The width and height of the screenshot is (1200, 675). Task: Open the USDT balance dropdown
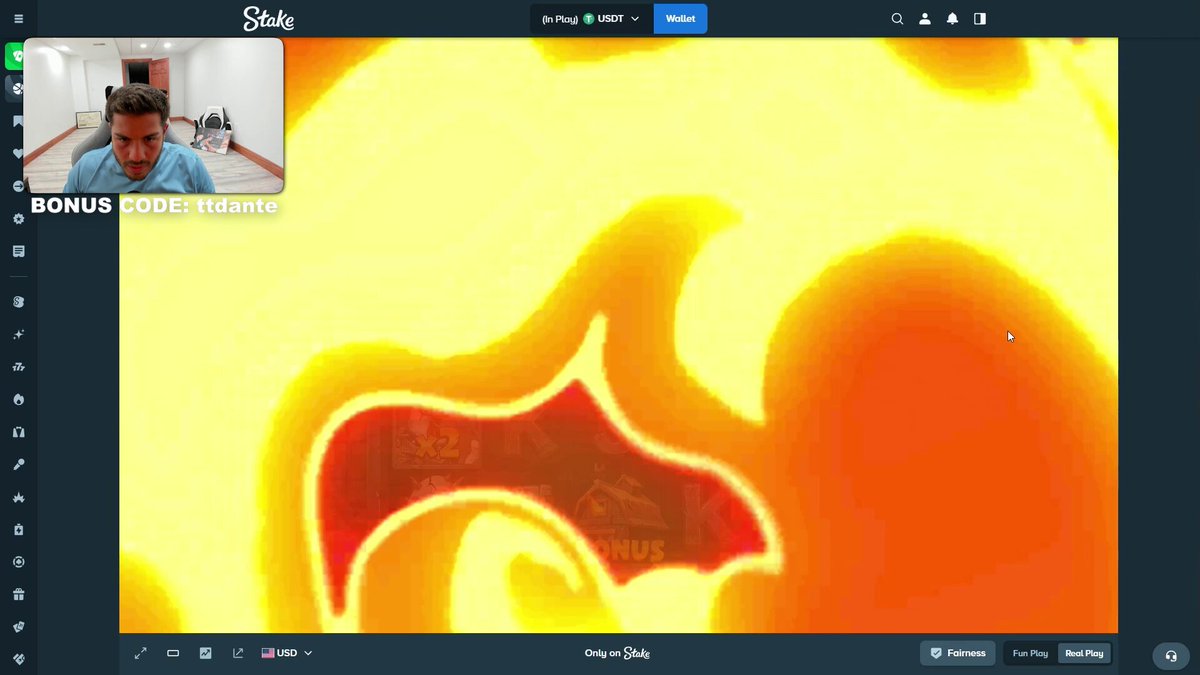point(591,19)
